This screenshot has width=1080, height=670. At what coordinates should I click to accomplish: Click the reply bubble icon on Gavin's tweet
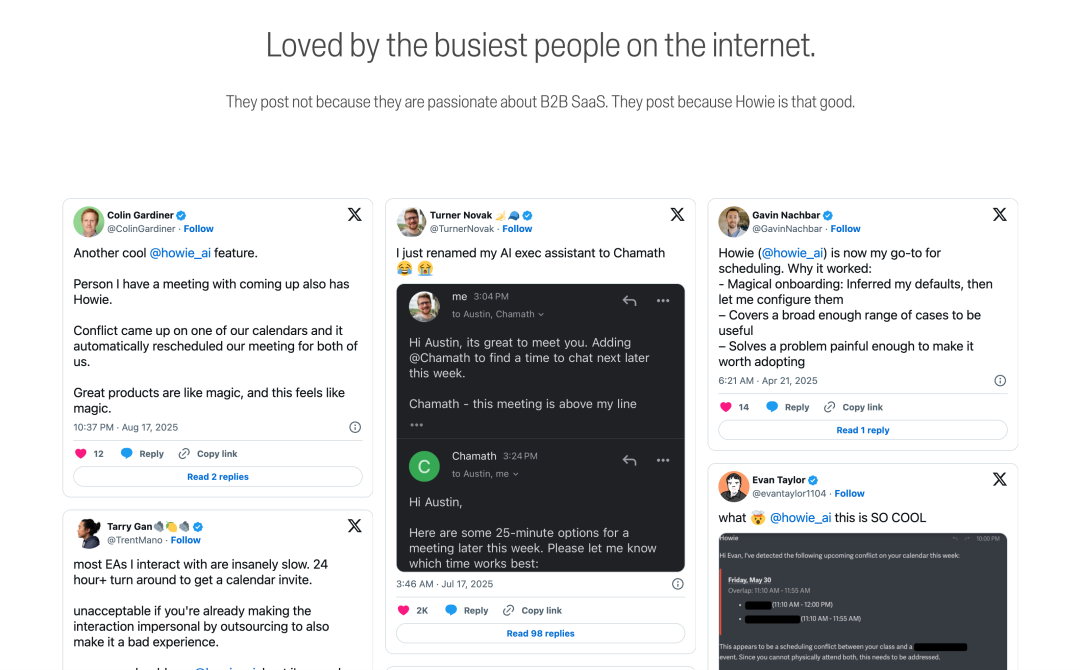coord(772,407)
